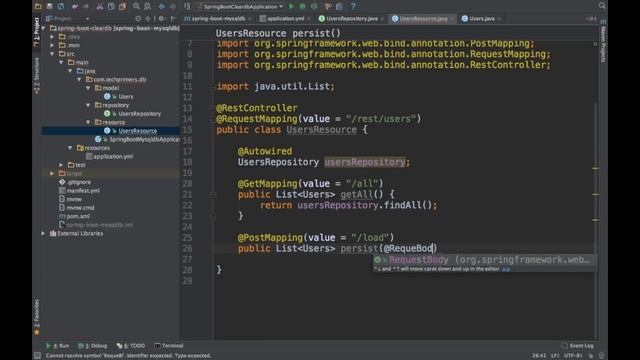Click the 26:41 caret position in status bar
The image size is (640, 360).
[539, 356]
